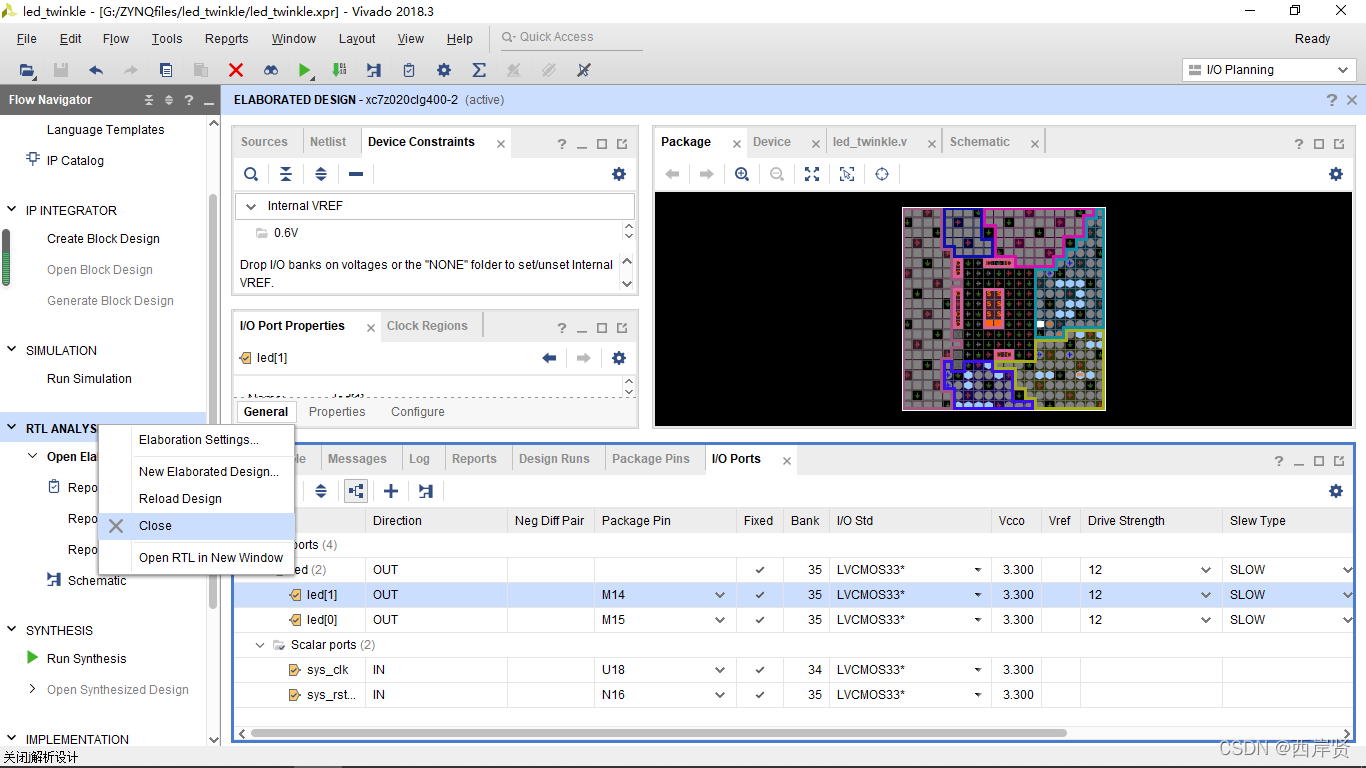1366x768 pixels.
Task: Click help icon in Flow Navigator header
Action: [189, 100]
